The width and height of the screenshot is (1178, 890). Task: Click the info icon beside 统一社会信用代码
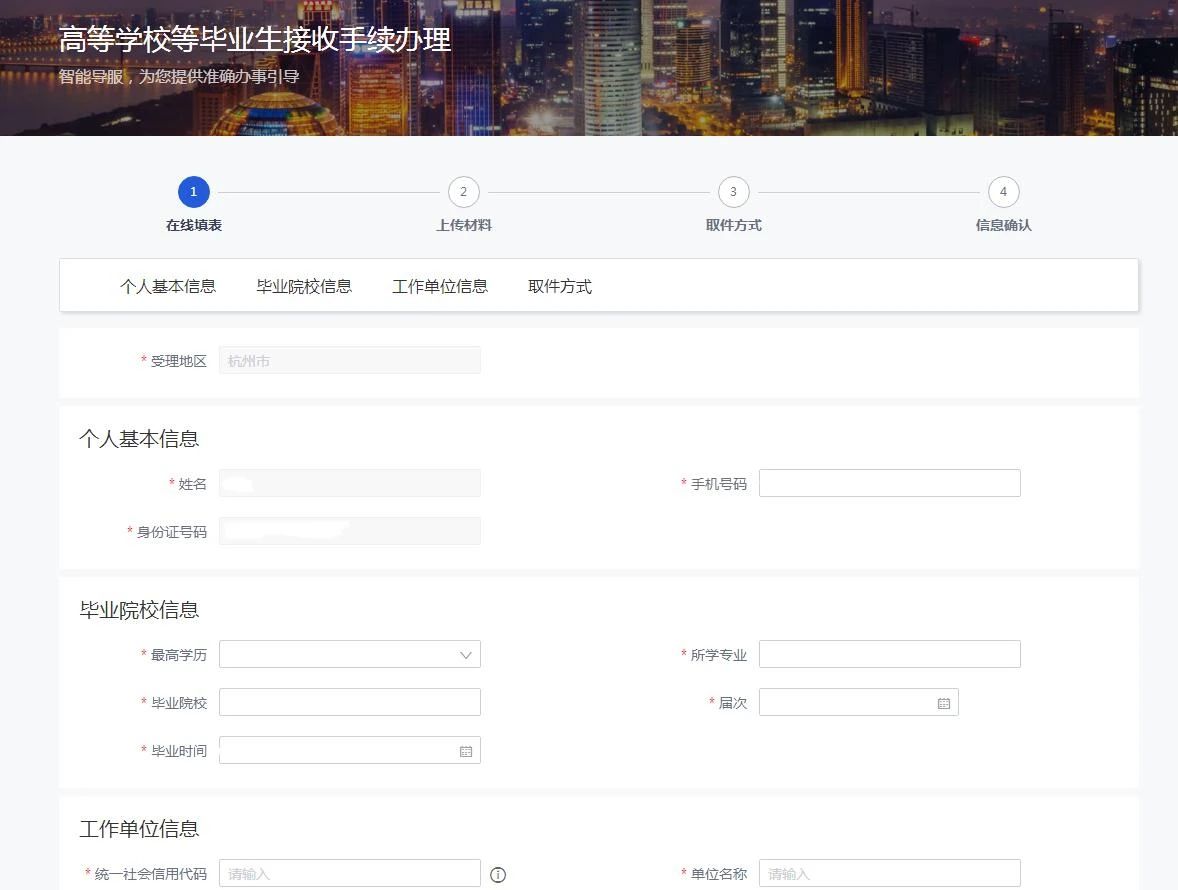498,875
